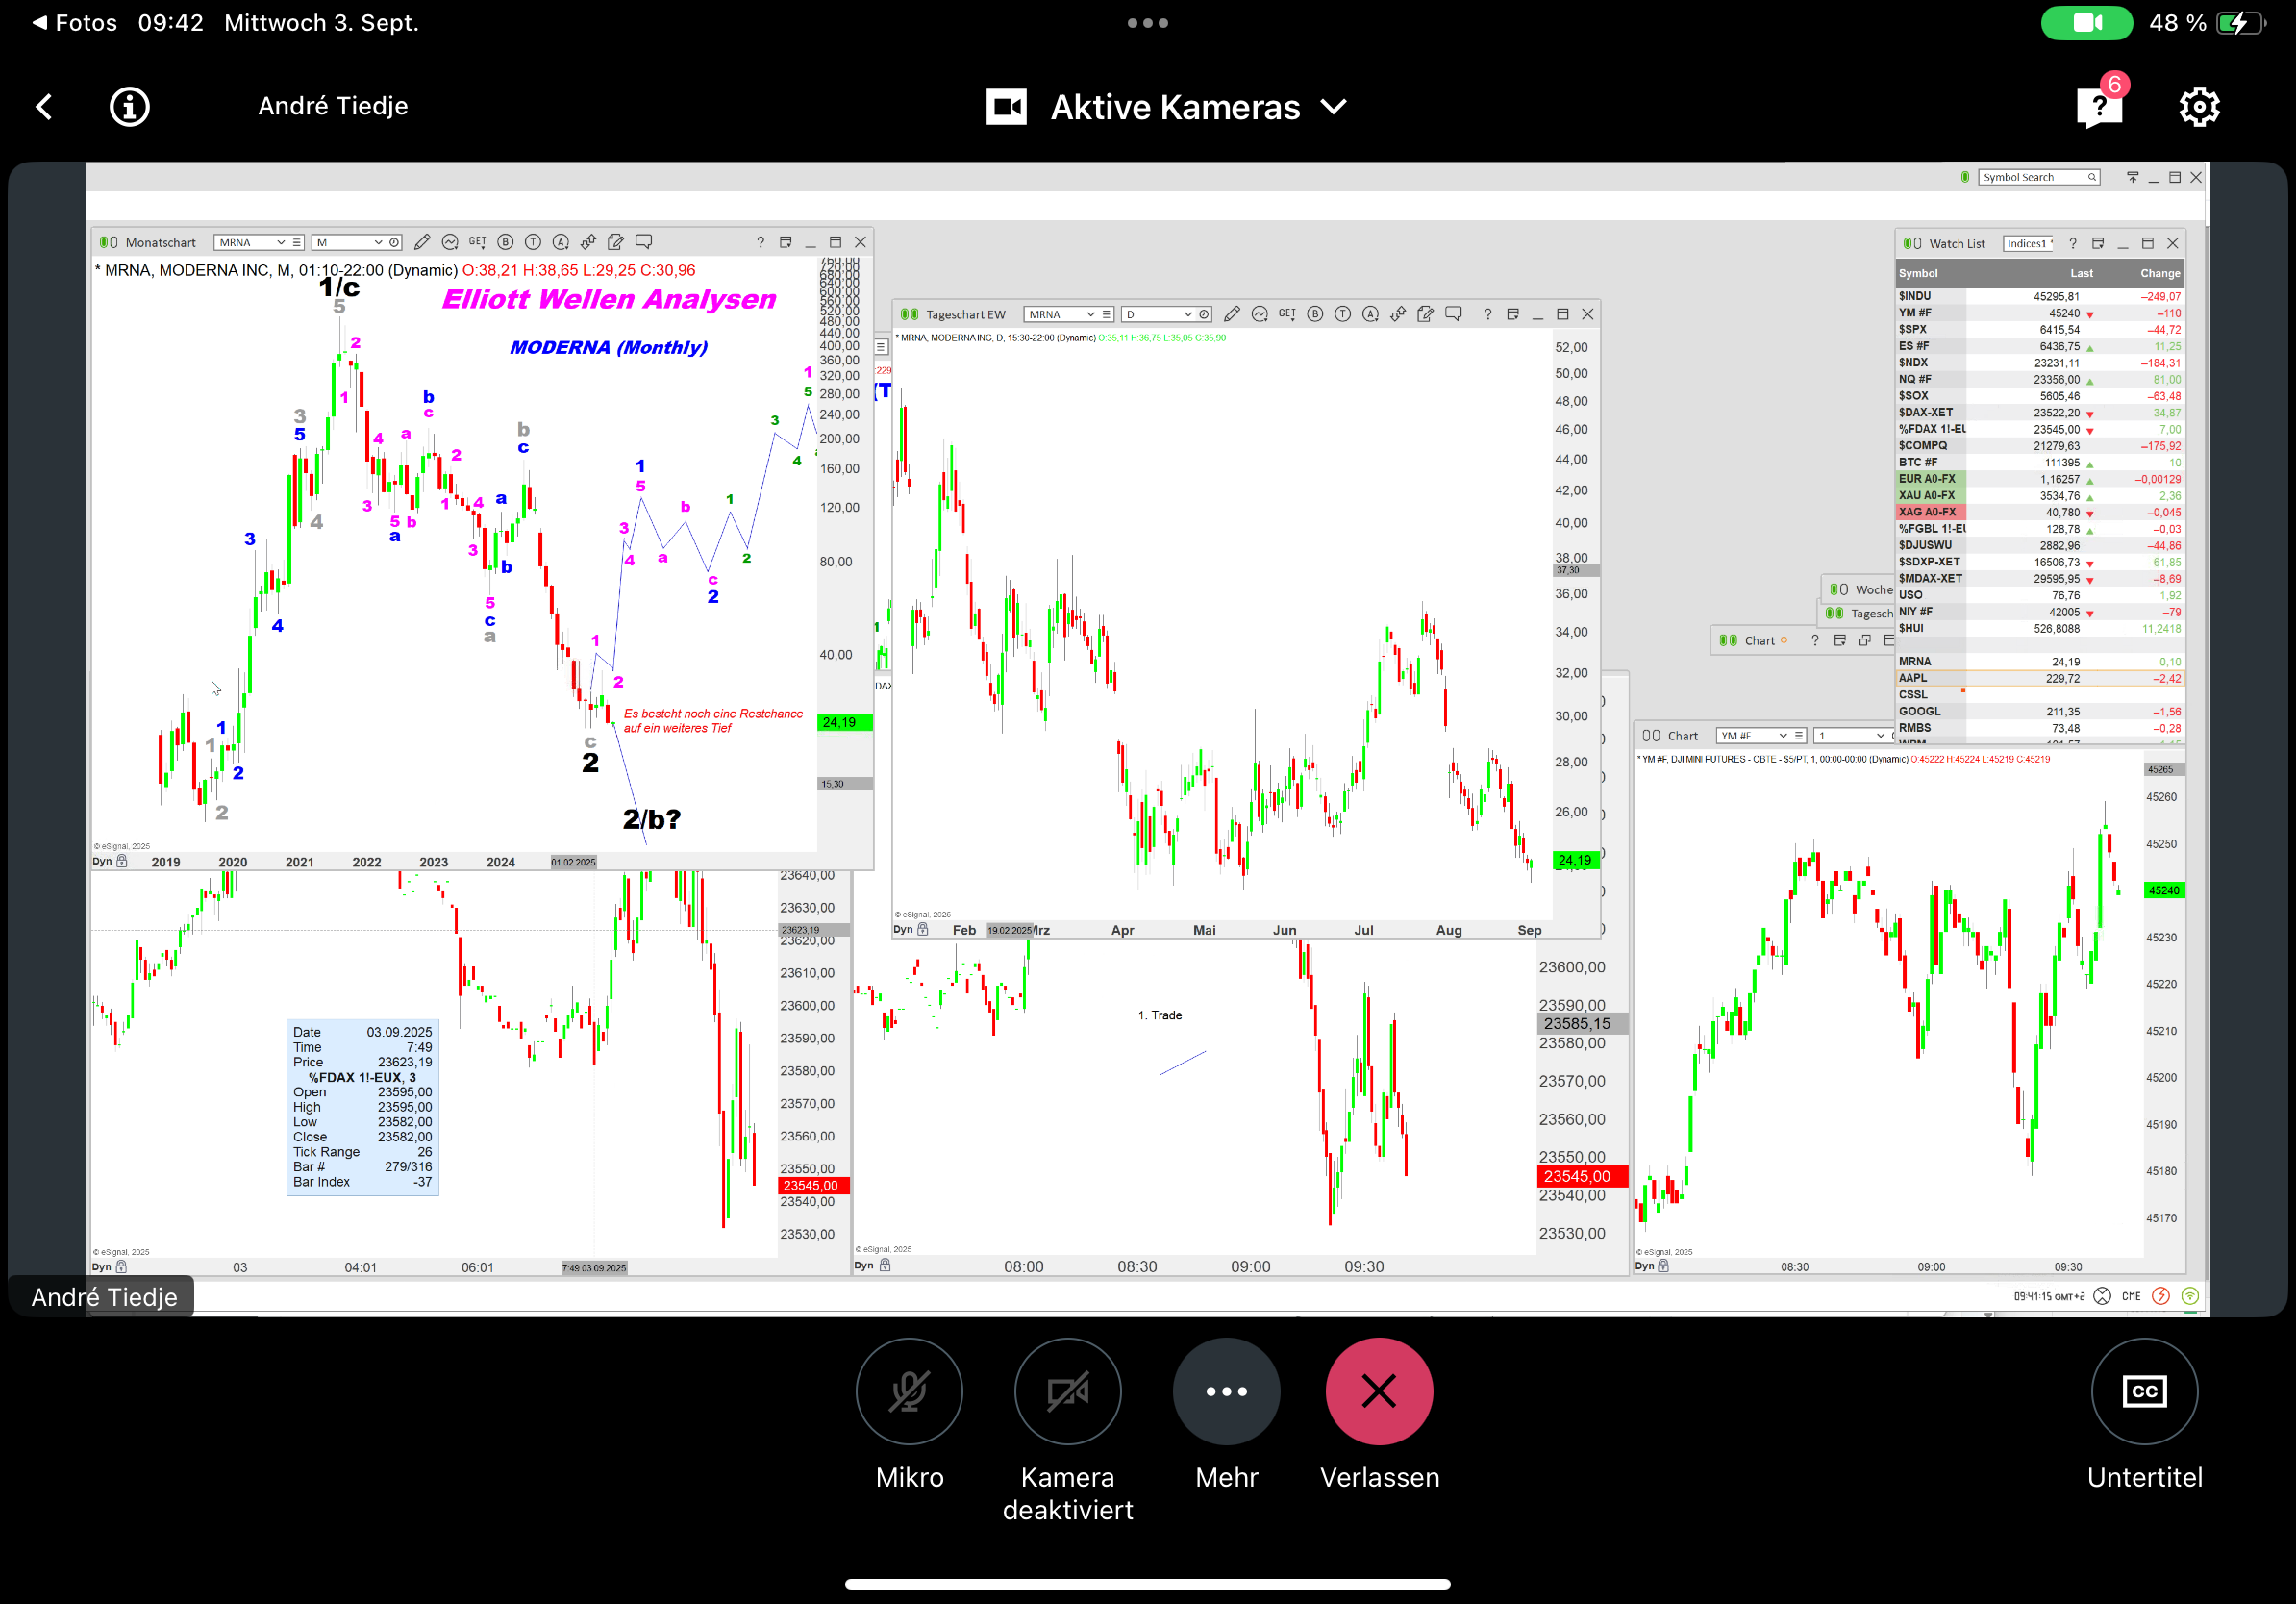Open the MRNA symbol dropdown in Monatschart
This screenshot has width=2296, height=1604.
pos(281,242)
